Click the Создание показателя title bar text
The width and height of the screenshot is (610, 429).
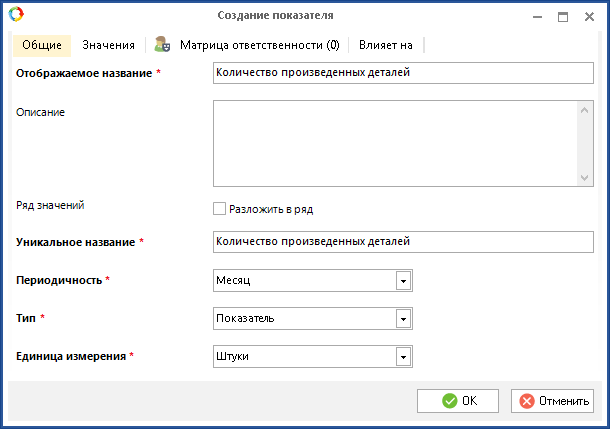point(275,16)
